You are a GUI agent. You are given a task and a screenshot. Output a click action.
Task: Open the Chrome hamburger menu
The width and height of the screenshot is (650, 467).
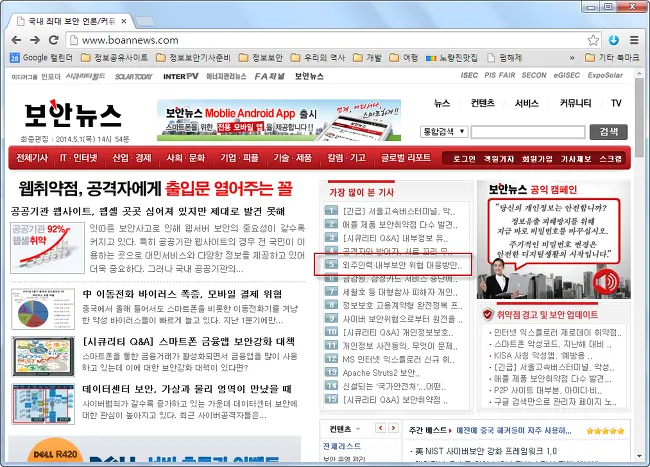pyautogui.click(x=634, y=40)
